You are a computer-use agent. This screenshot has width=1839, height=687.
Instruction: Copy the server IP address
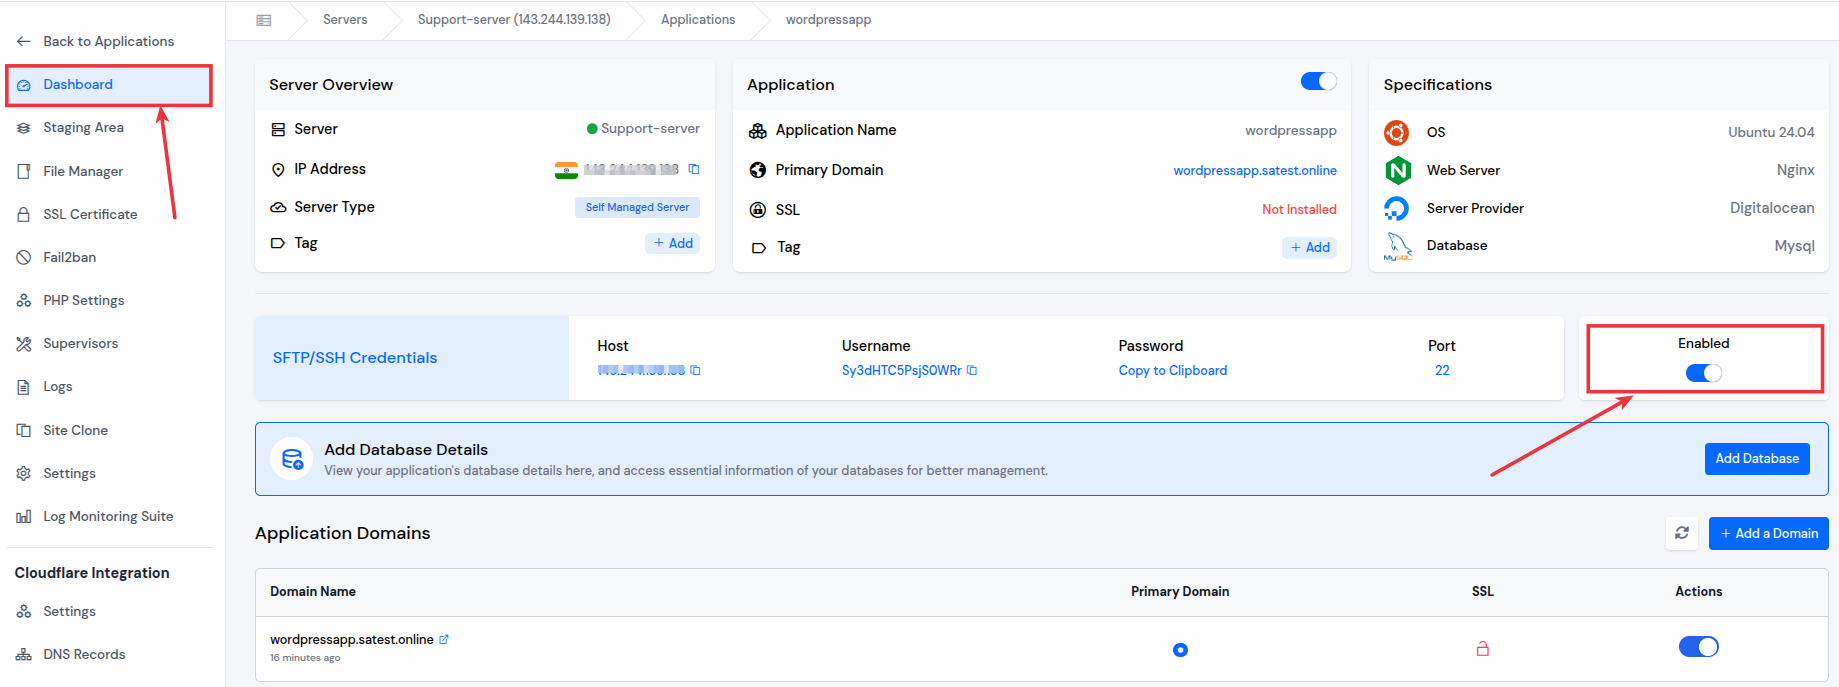694,169
